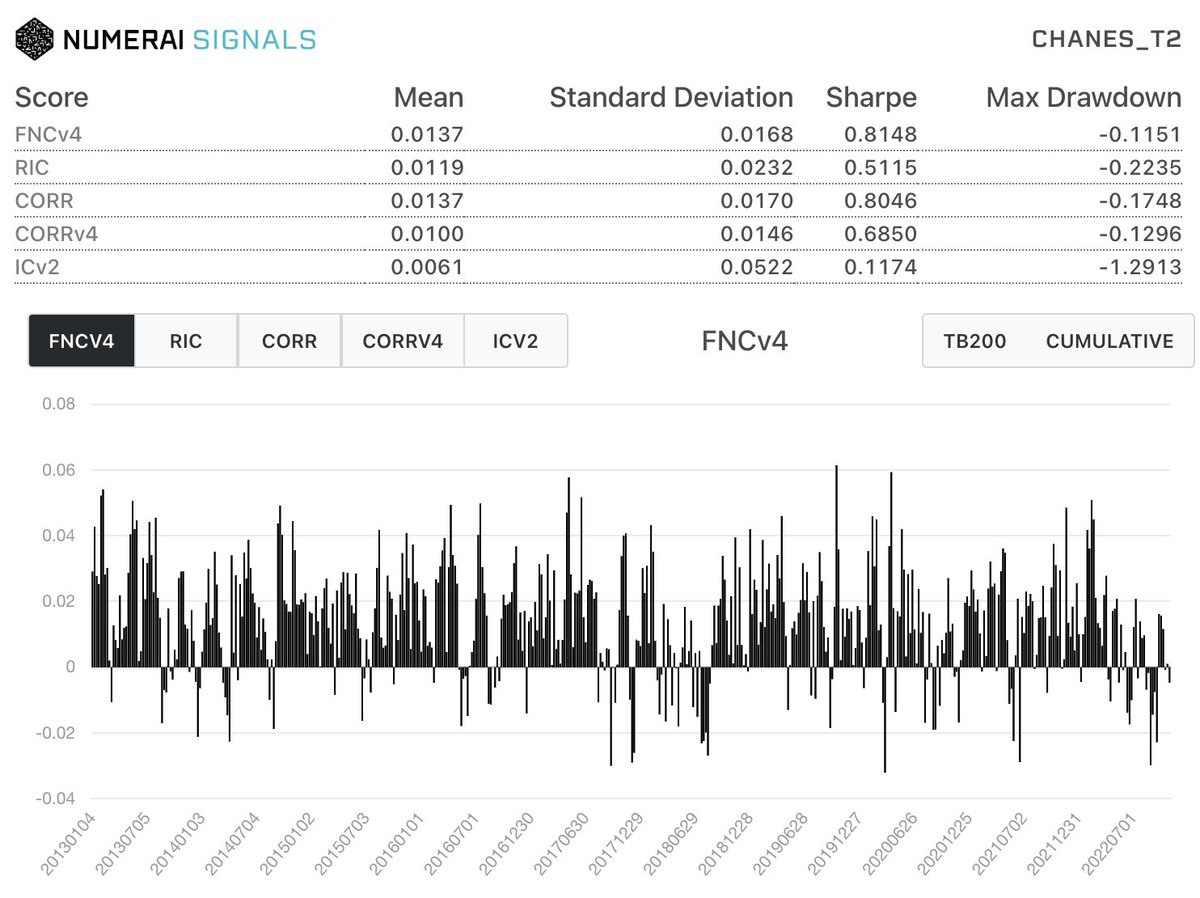
Task: Click the tallest bar in the chart
Action: 837,560
